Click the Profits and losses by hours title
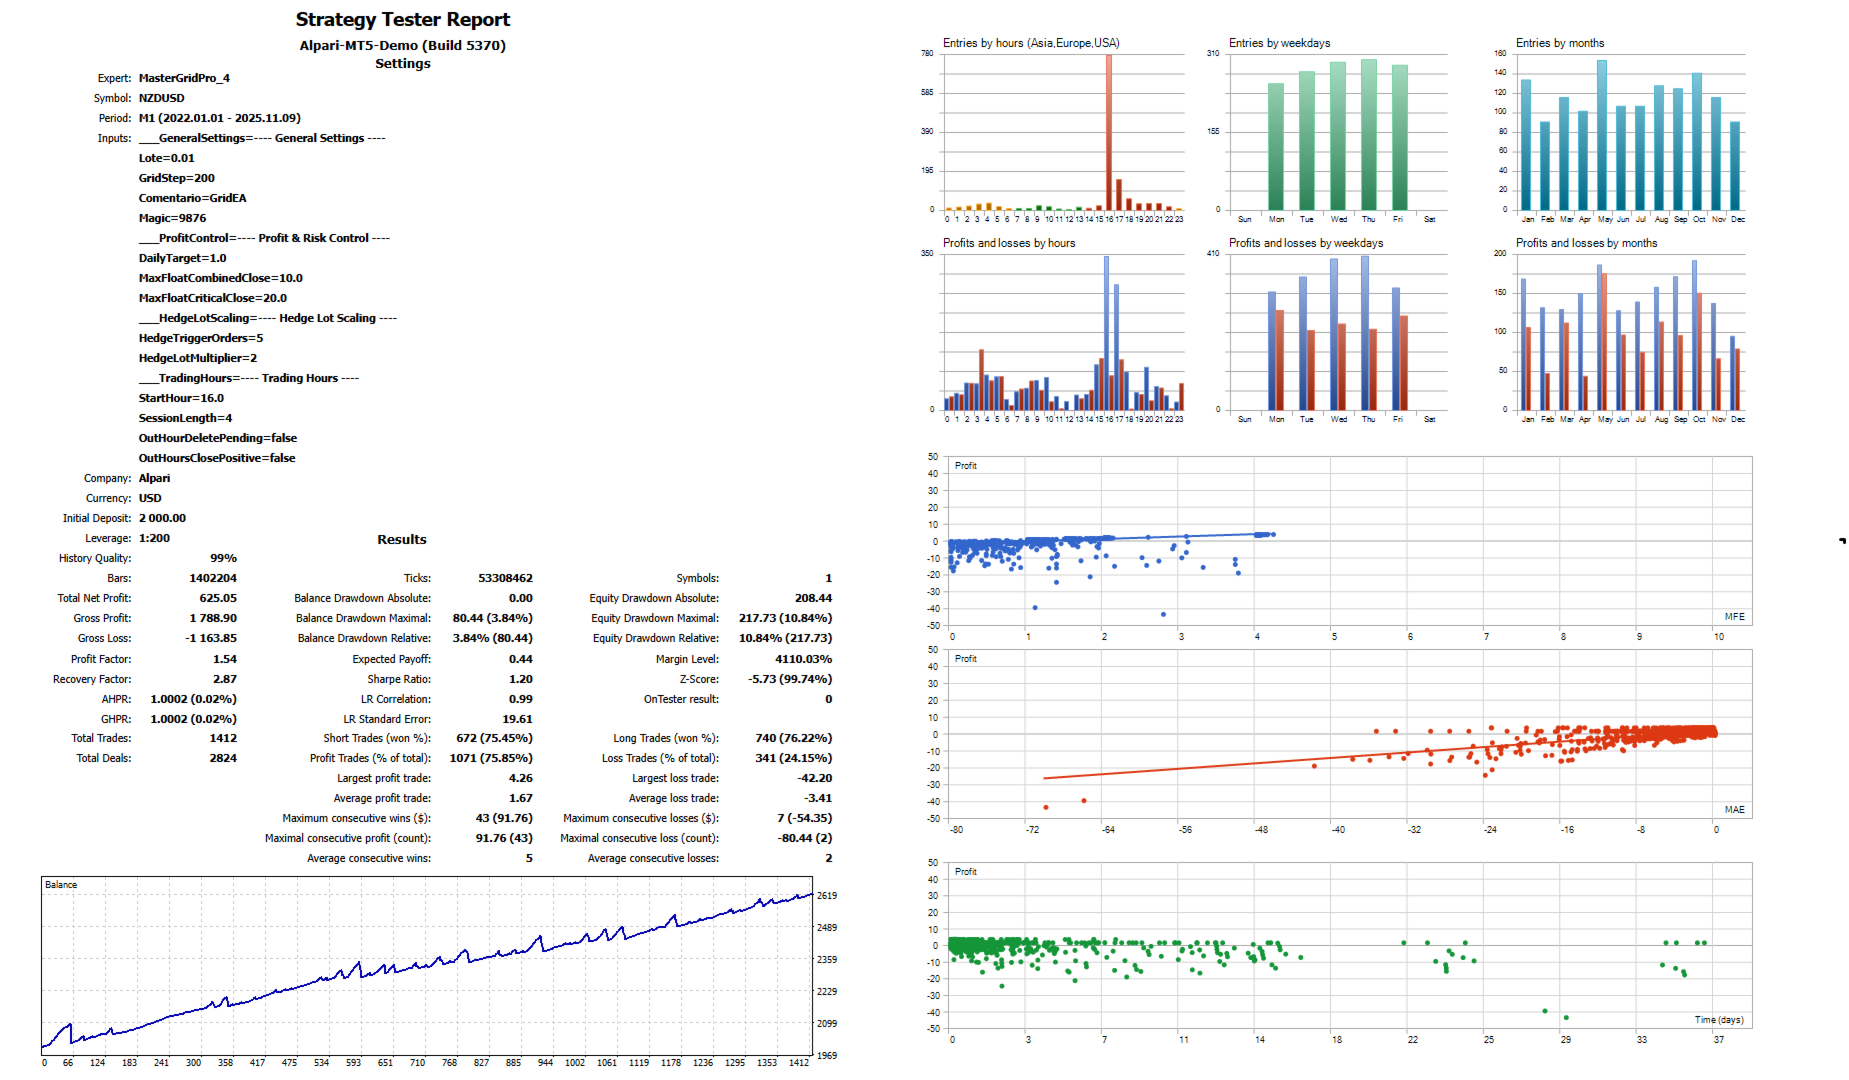 1009,243
